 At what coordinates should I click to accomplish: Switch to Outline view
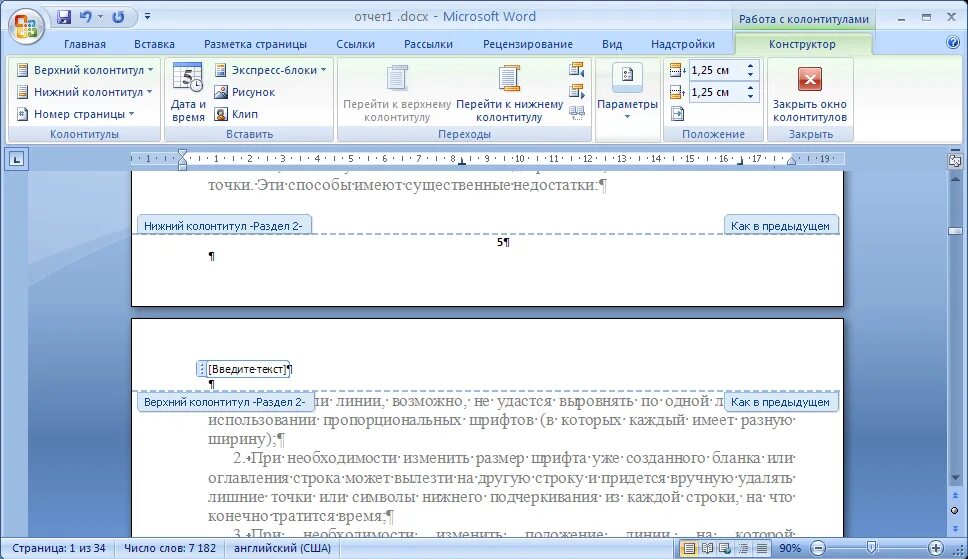pyautogui.click(x=743, y=548)
